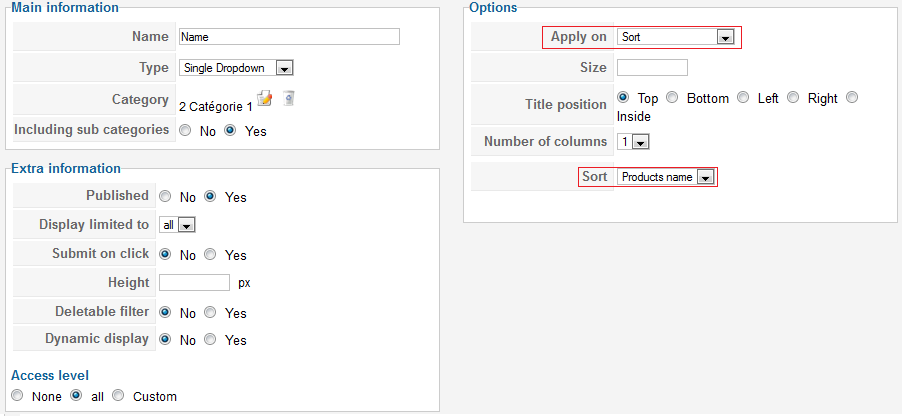The image size is (902, 416).
Task: Select Bottom title position
Action: [672, 98]
